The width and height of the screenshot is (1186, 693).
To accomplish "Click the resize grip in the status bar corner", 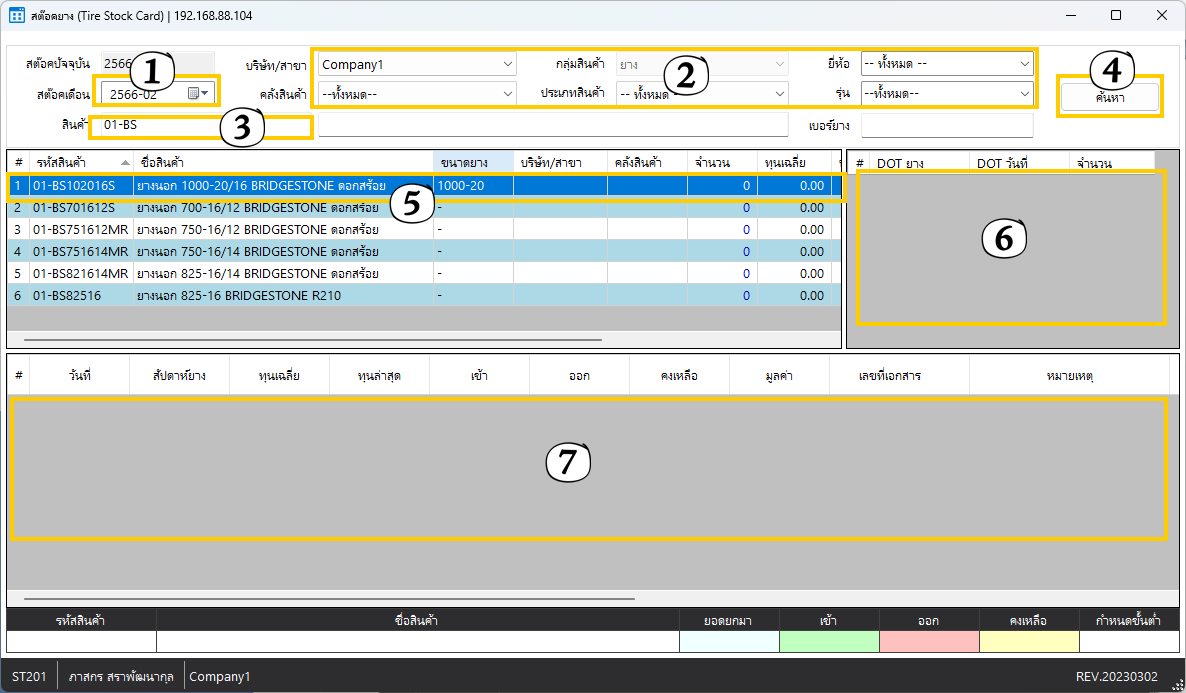I will (x=1176, y=684).
